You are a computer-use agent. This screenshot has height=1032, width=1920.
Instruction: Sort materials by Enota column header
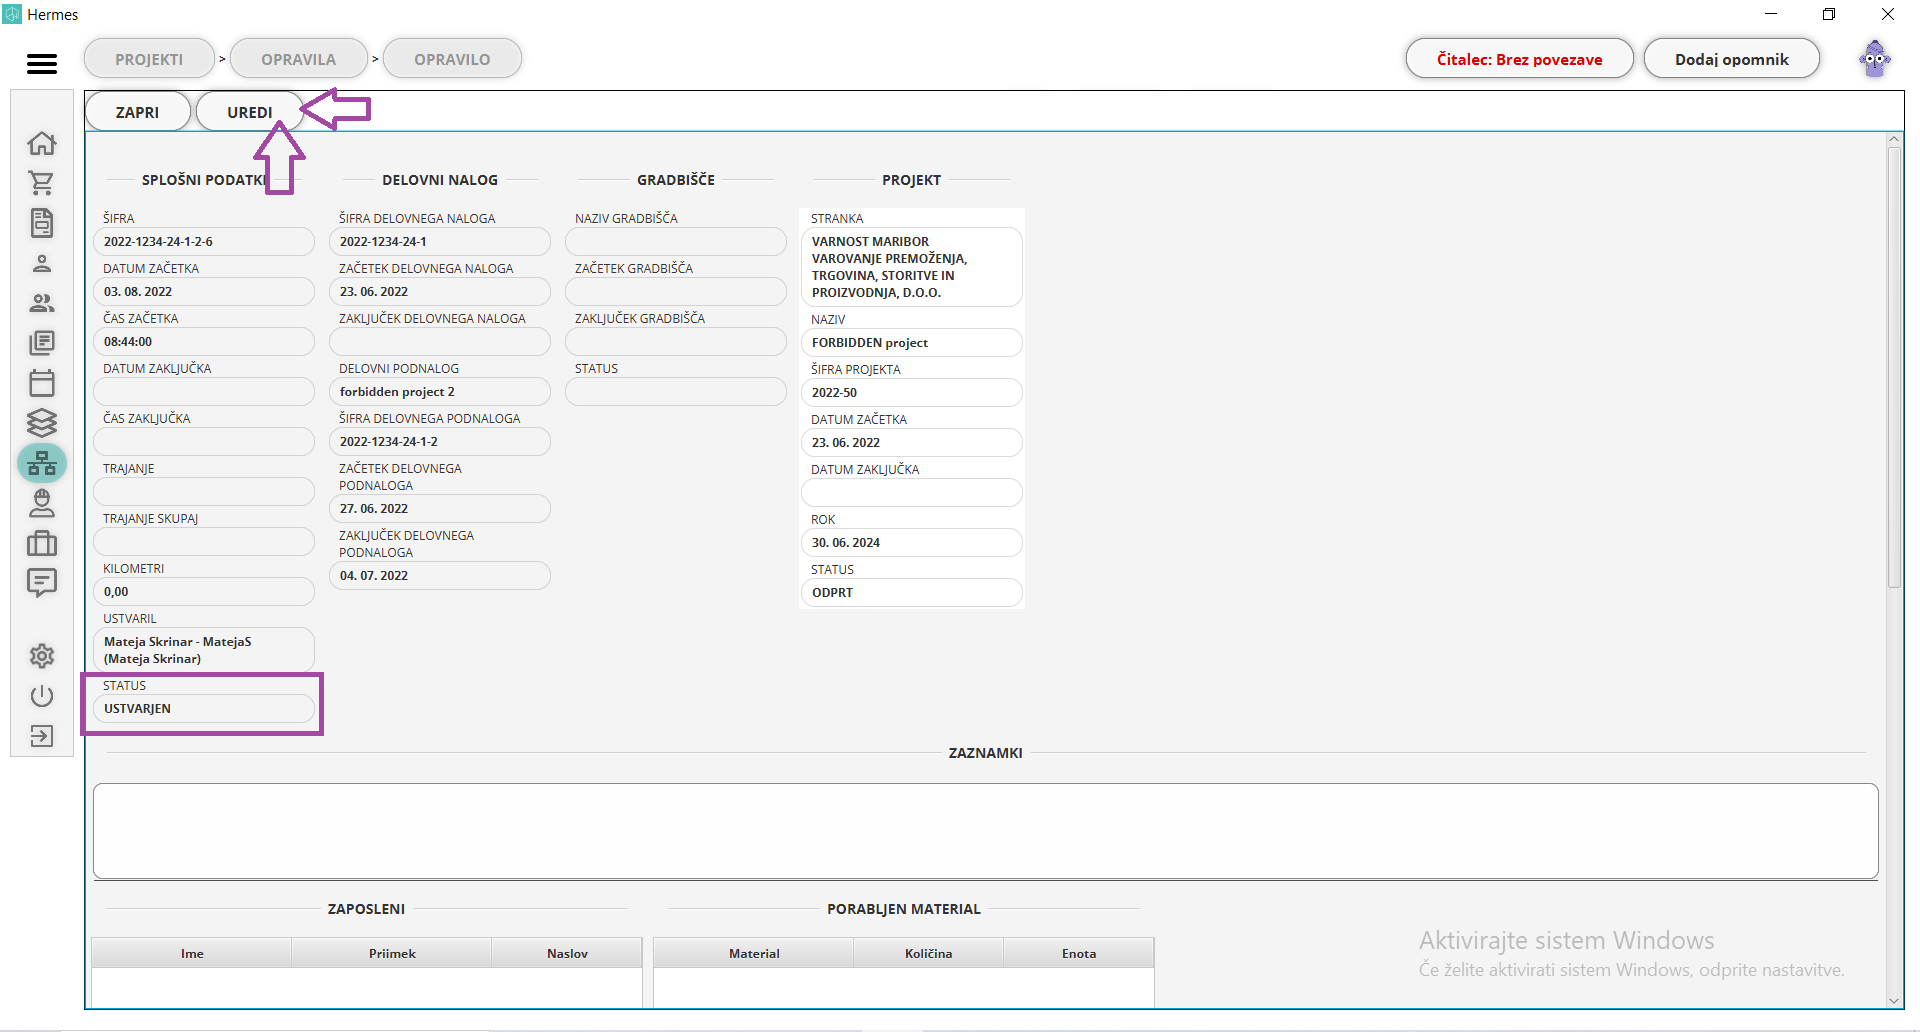click(x=1079, y=953)
